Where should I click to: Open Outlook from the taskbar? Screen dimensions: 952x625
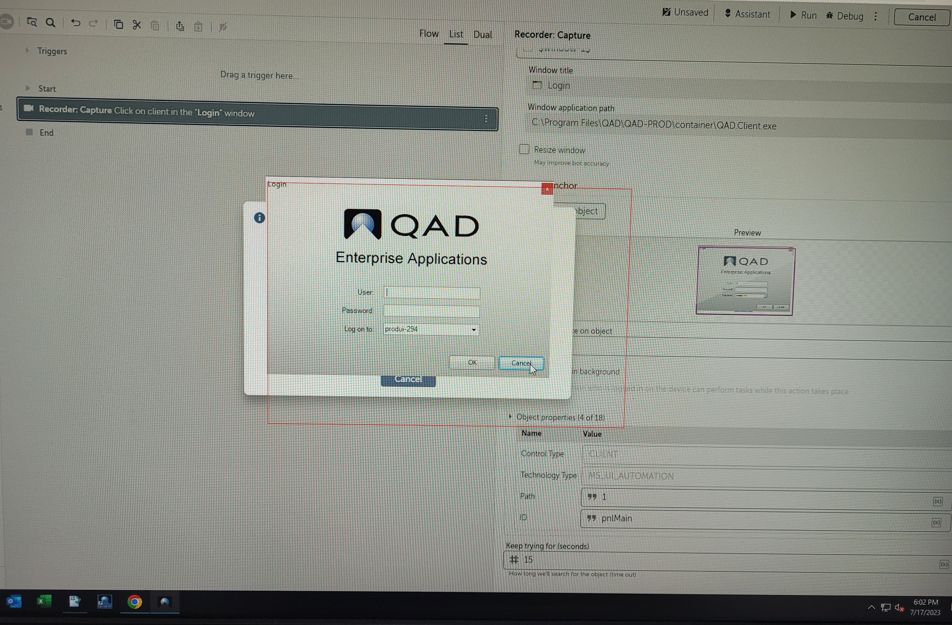pos(14,602)
